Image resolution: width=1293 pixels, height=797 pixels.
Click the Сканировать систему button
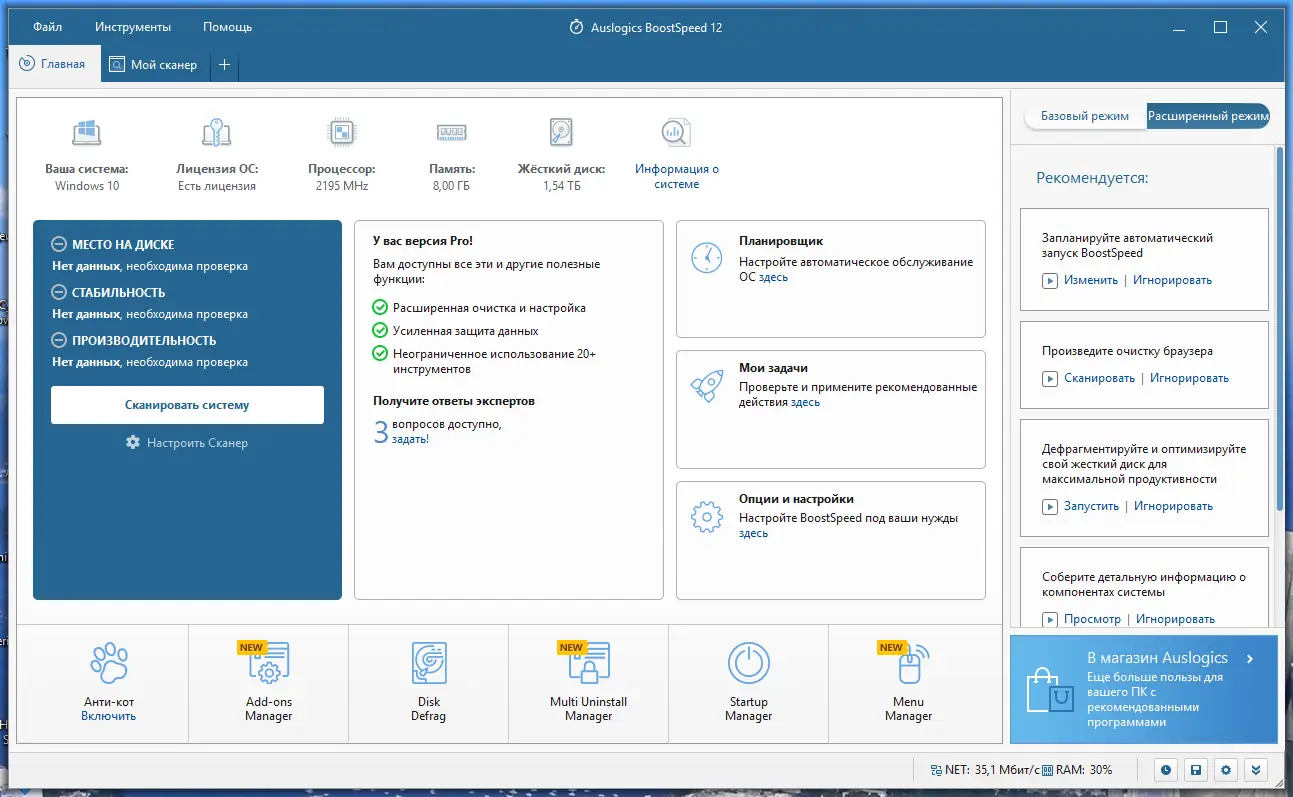coord(187,405)
